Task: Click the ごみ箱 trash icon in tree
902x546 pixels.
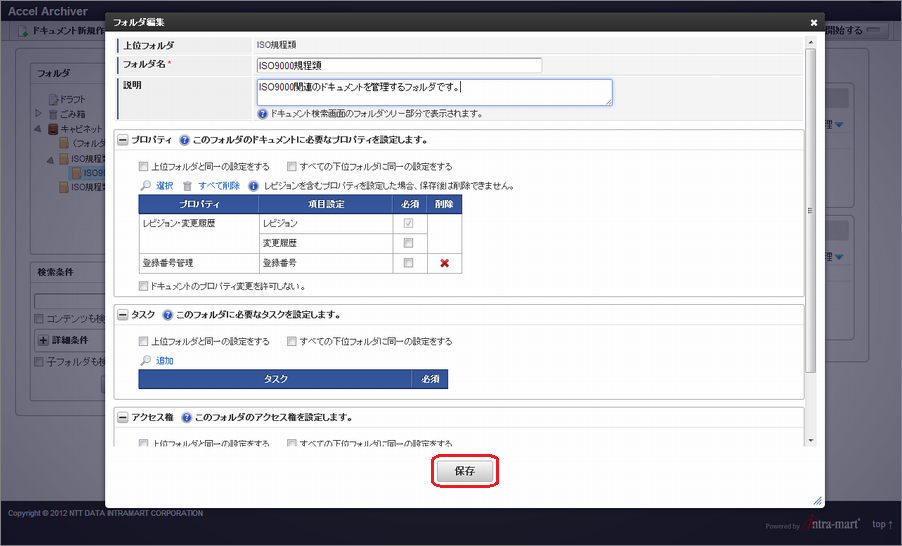Action: (x=53, y=114)
